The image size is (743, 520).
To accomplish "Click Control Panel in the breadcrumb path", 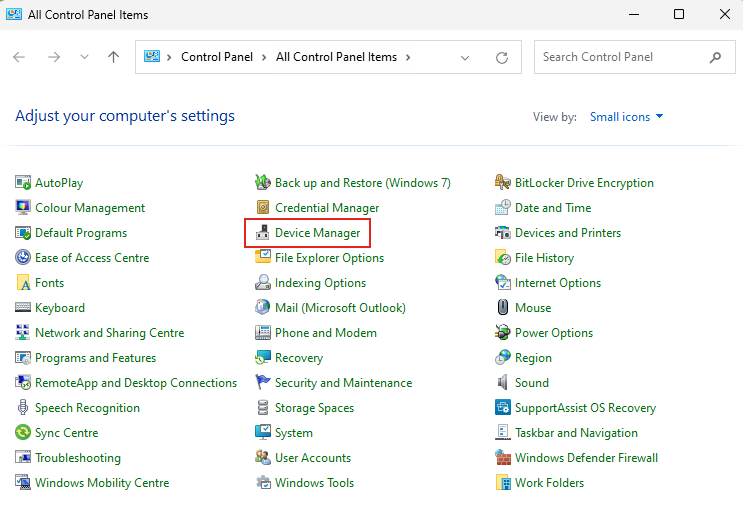I will [217, 57].
